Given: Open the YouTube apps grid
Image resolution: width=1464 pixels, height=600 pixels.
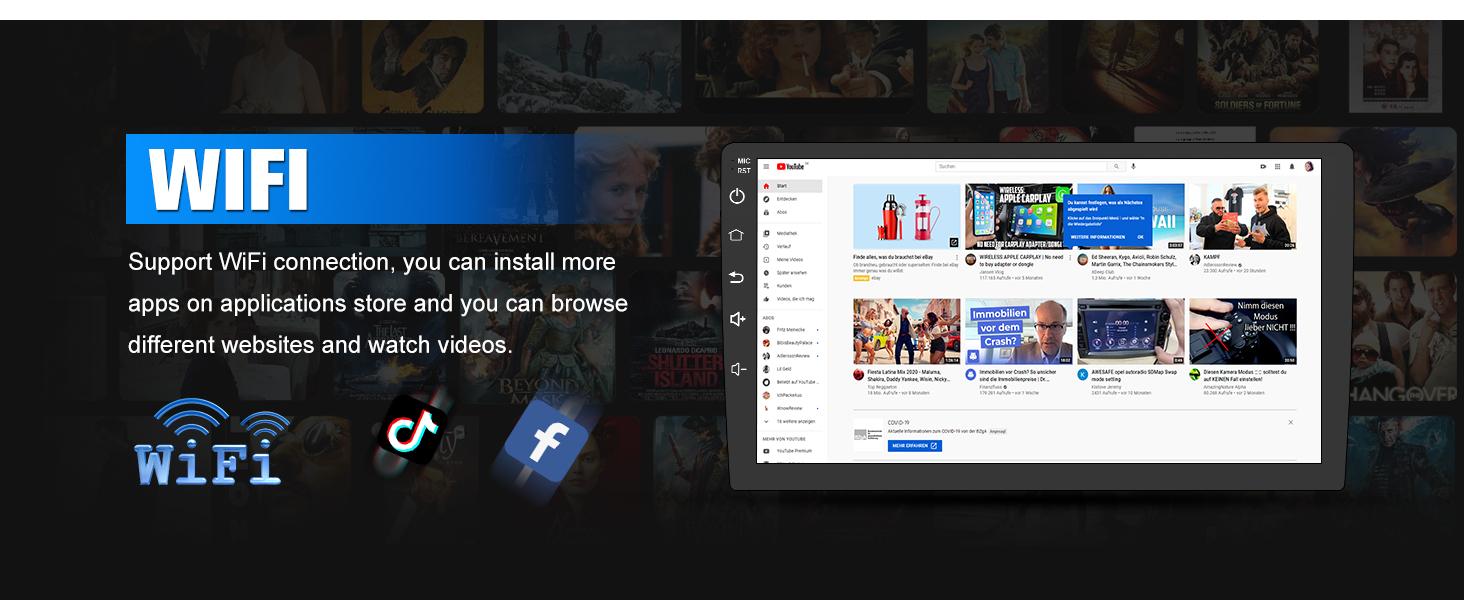Looking at the screenshot, I should 1277,166.
